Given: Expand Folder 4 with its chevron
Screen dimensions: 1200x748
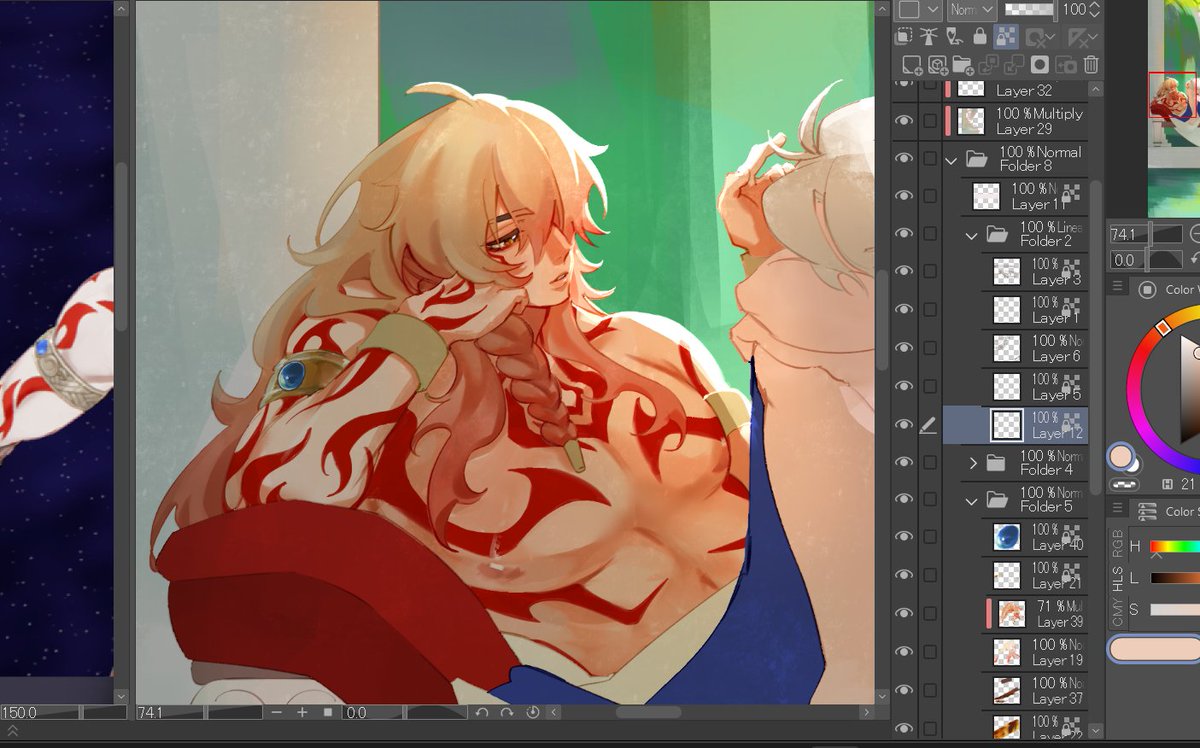Looking at the screenshot, I should pos(972,463).
